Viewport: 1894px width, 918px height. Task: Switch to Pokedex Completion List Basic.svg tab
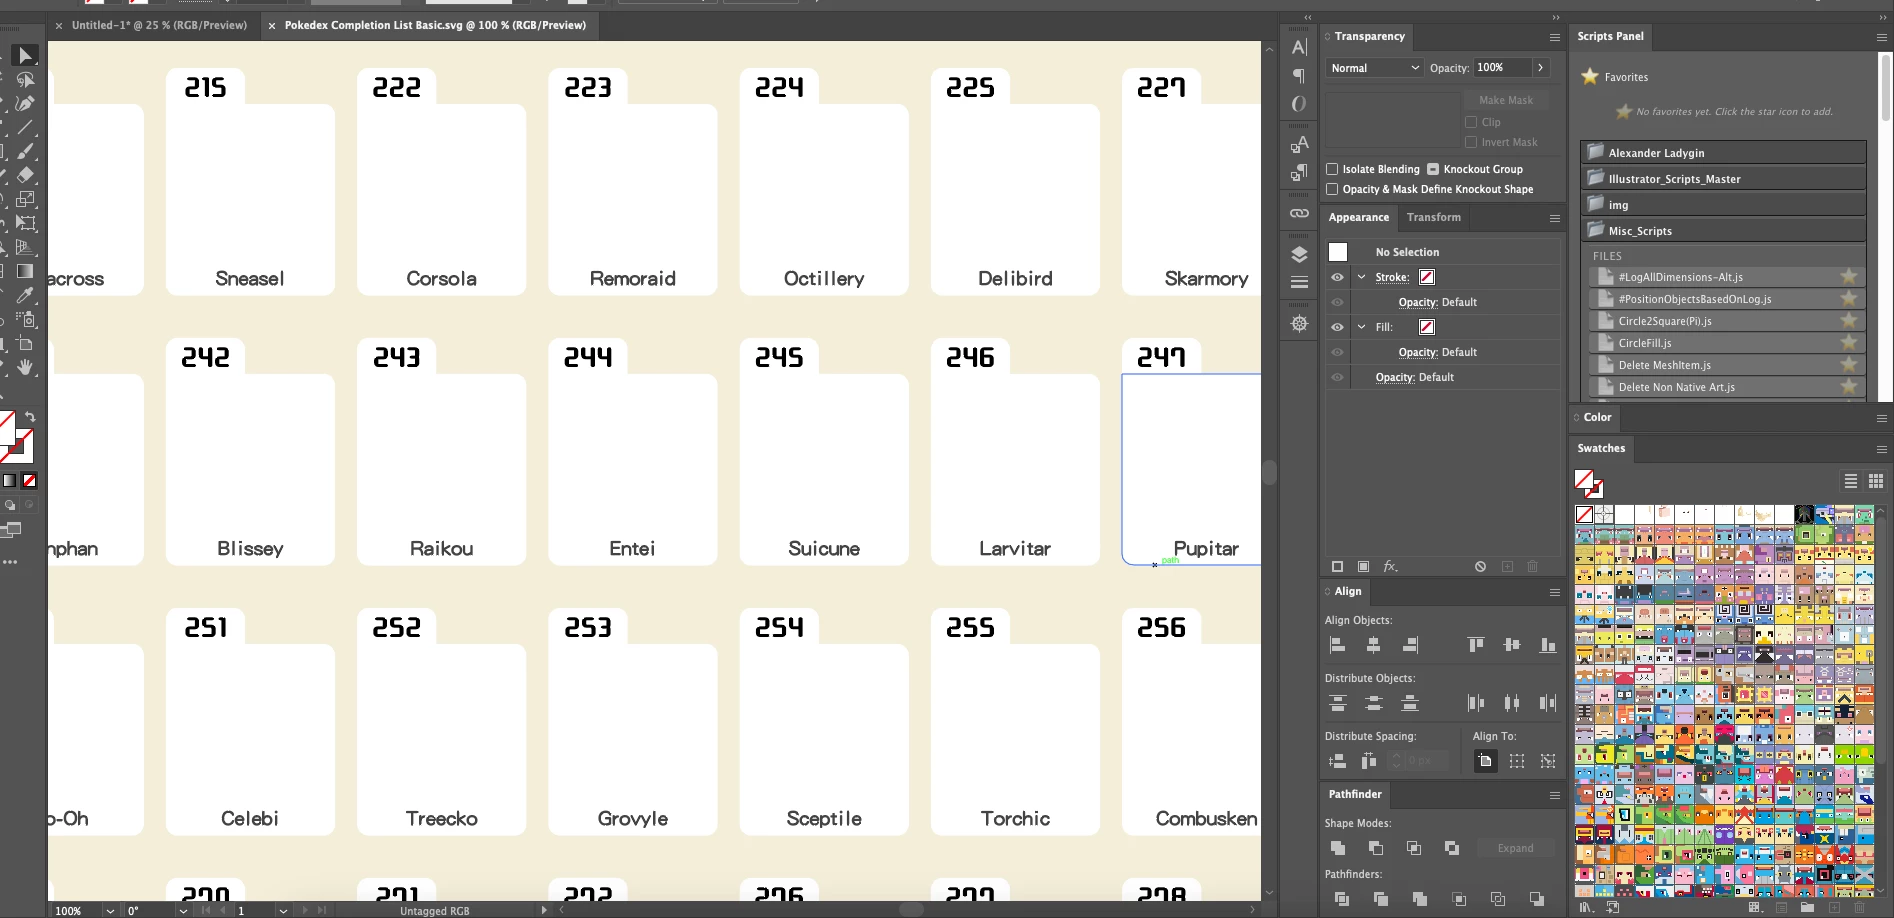point(435,25)
